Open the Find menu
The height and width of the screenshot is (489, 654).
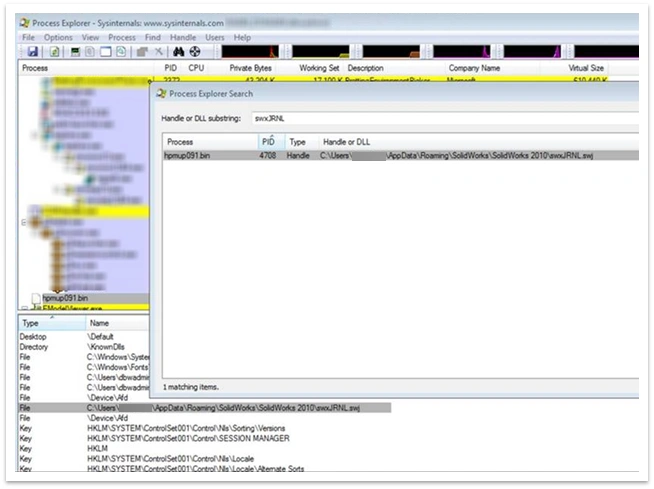point(153,38)
